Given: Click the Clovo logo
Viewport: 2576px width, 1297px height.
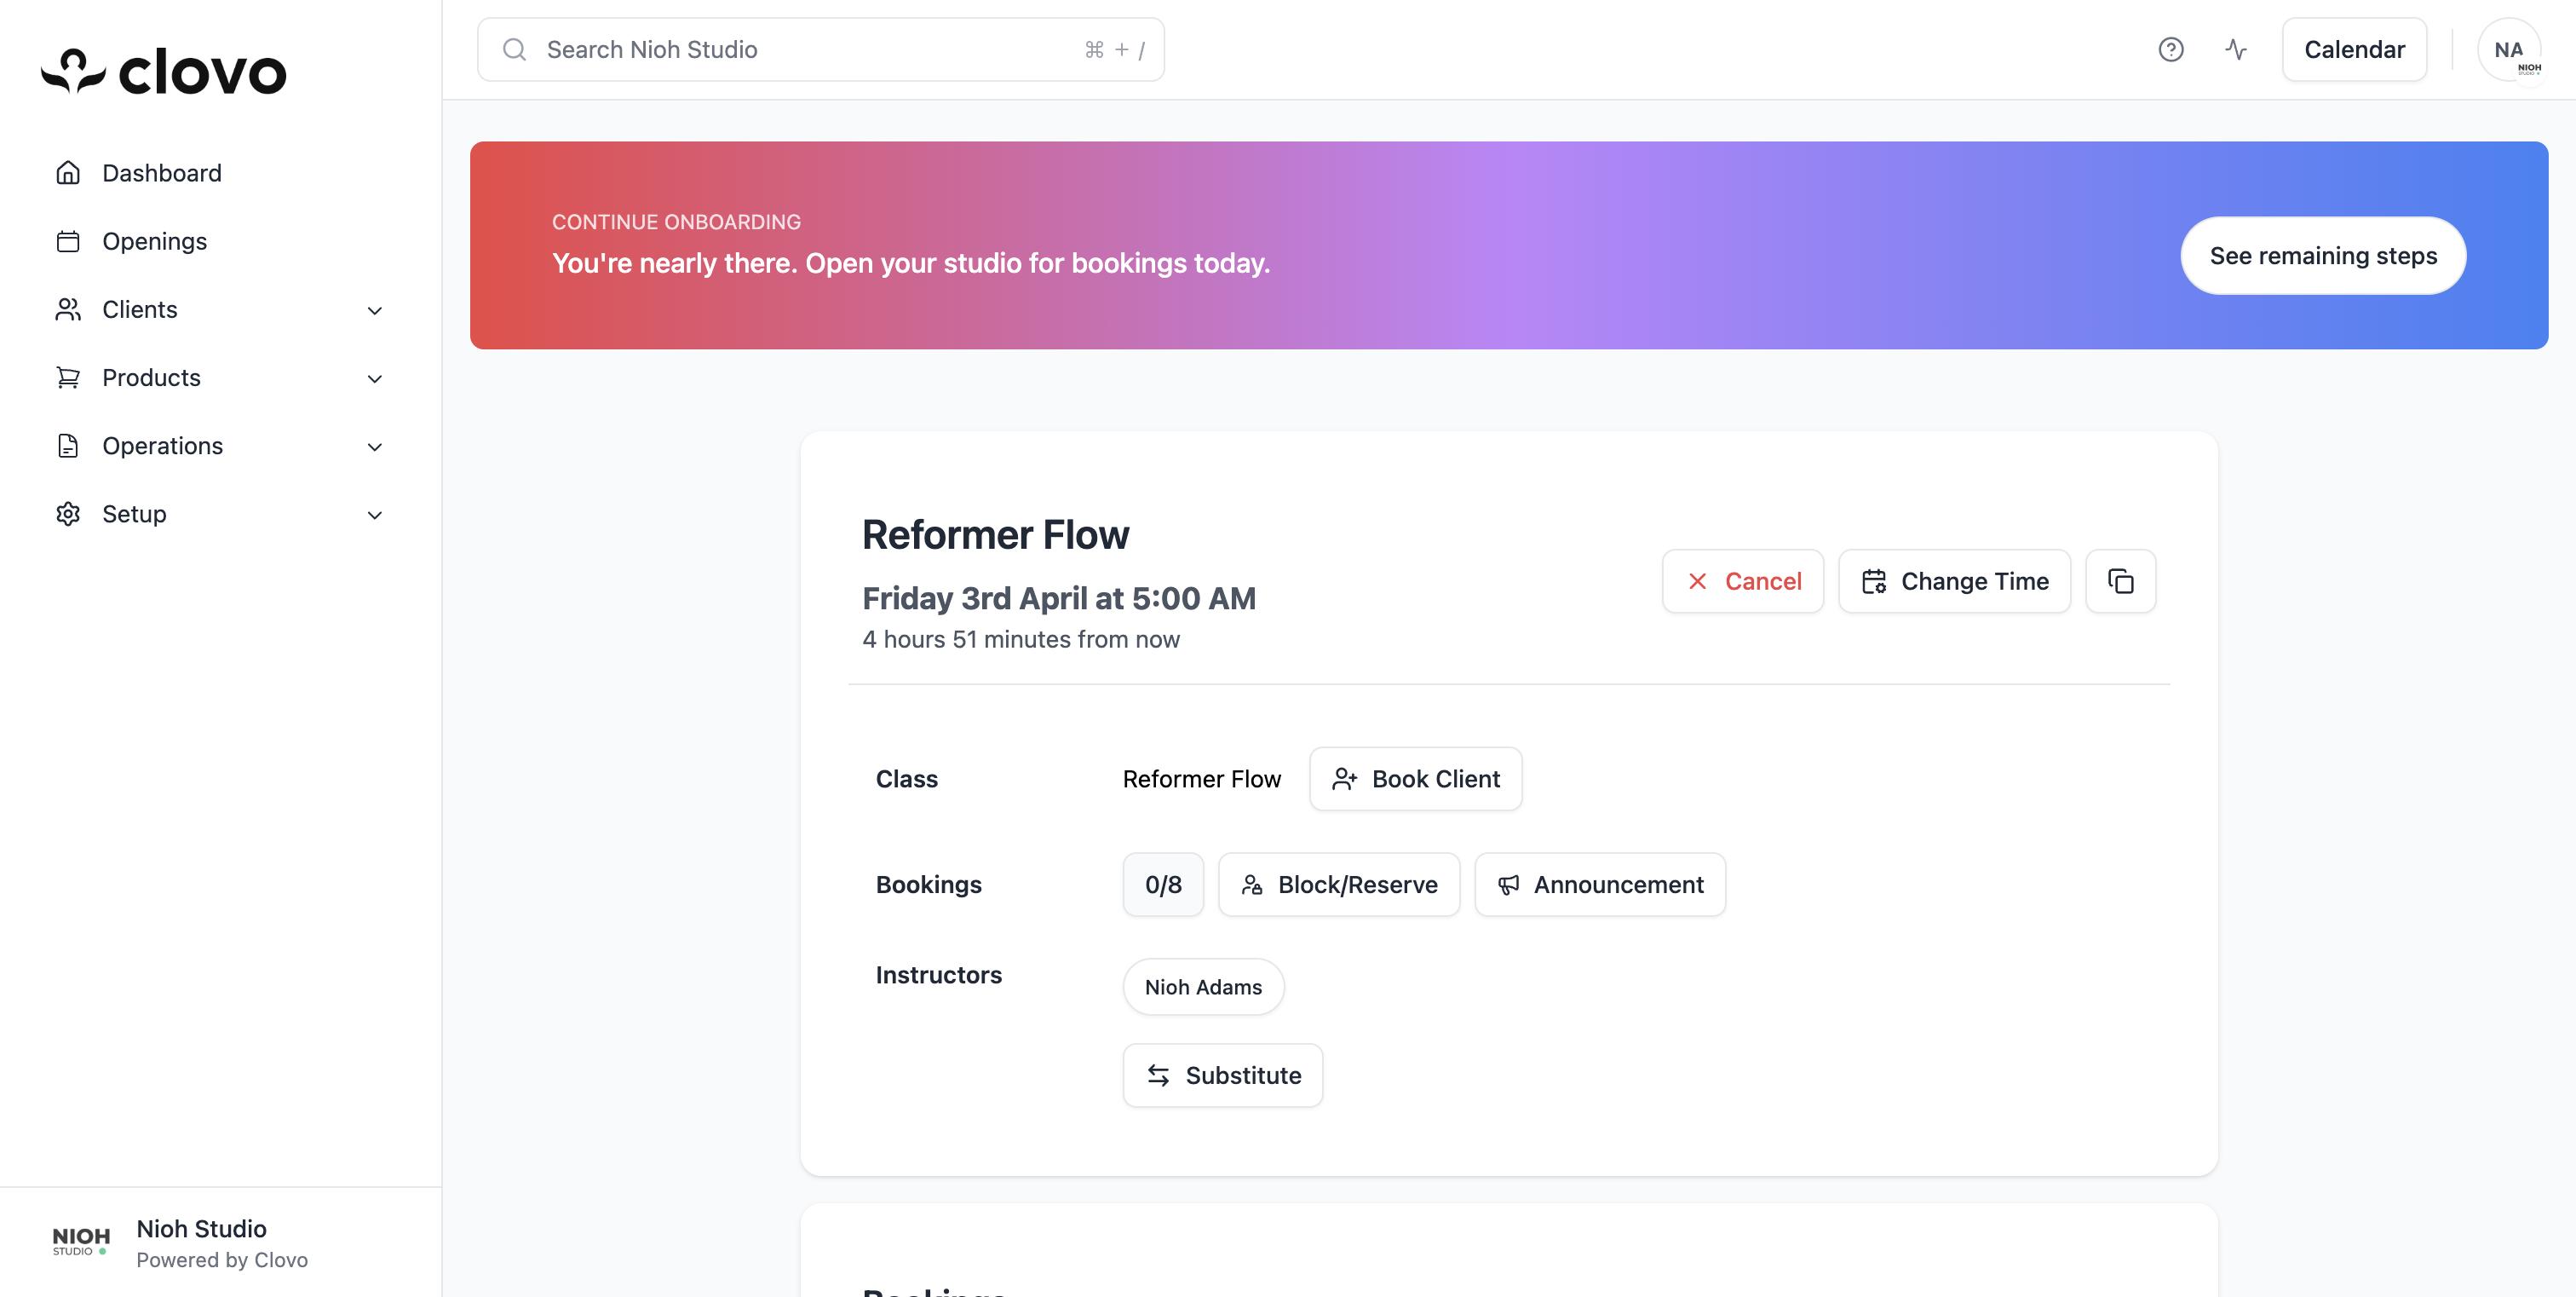Looking at the screenshot, I should pyautogui.click(x=164, y=72).
